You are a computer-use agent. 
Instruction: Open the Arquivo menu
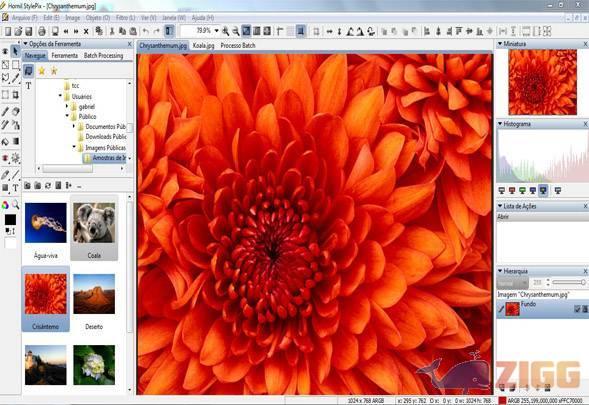24,18
